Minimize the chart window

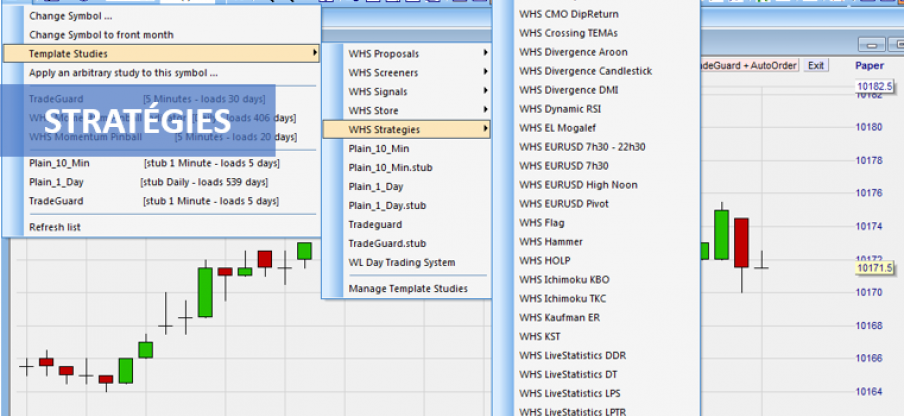tap(872, 45)
